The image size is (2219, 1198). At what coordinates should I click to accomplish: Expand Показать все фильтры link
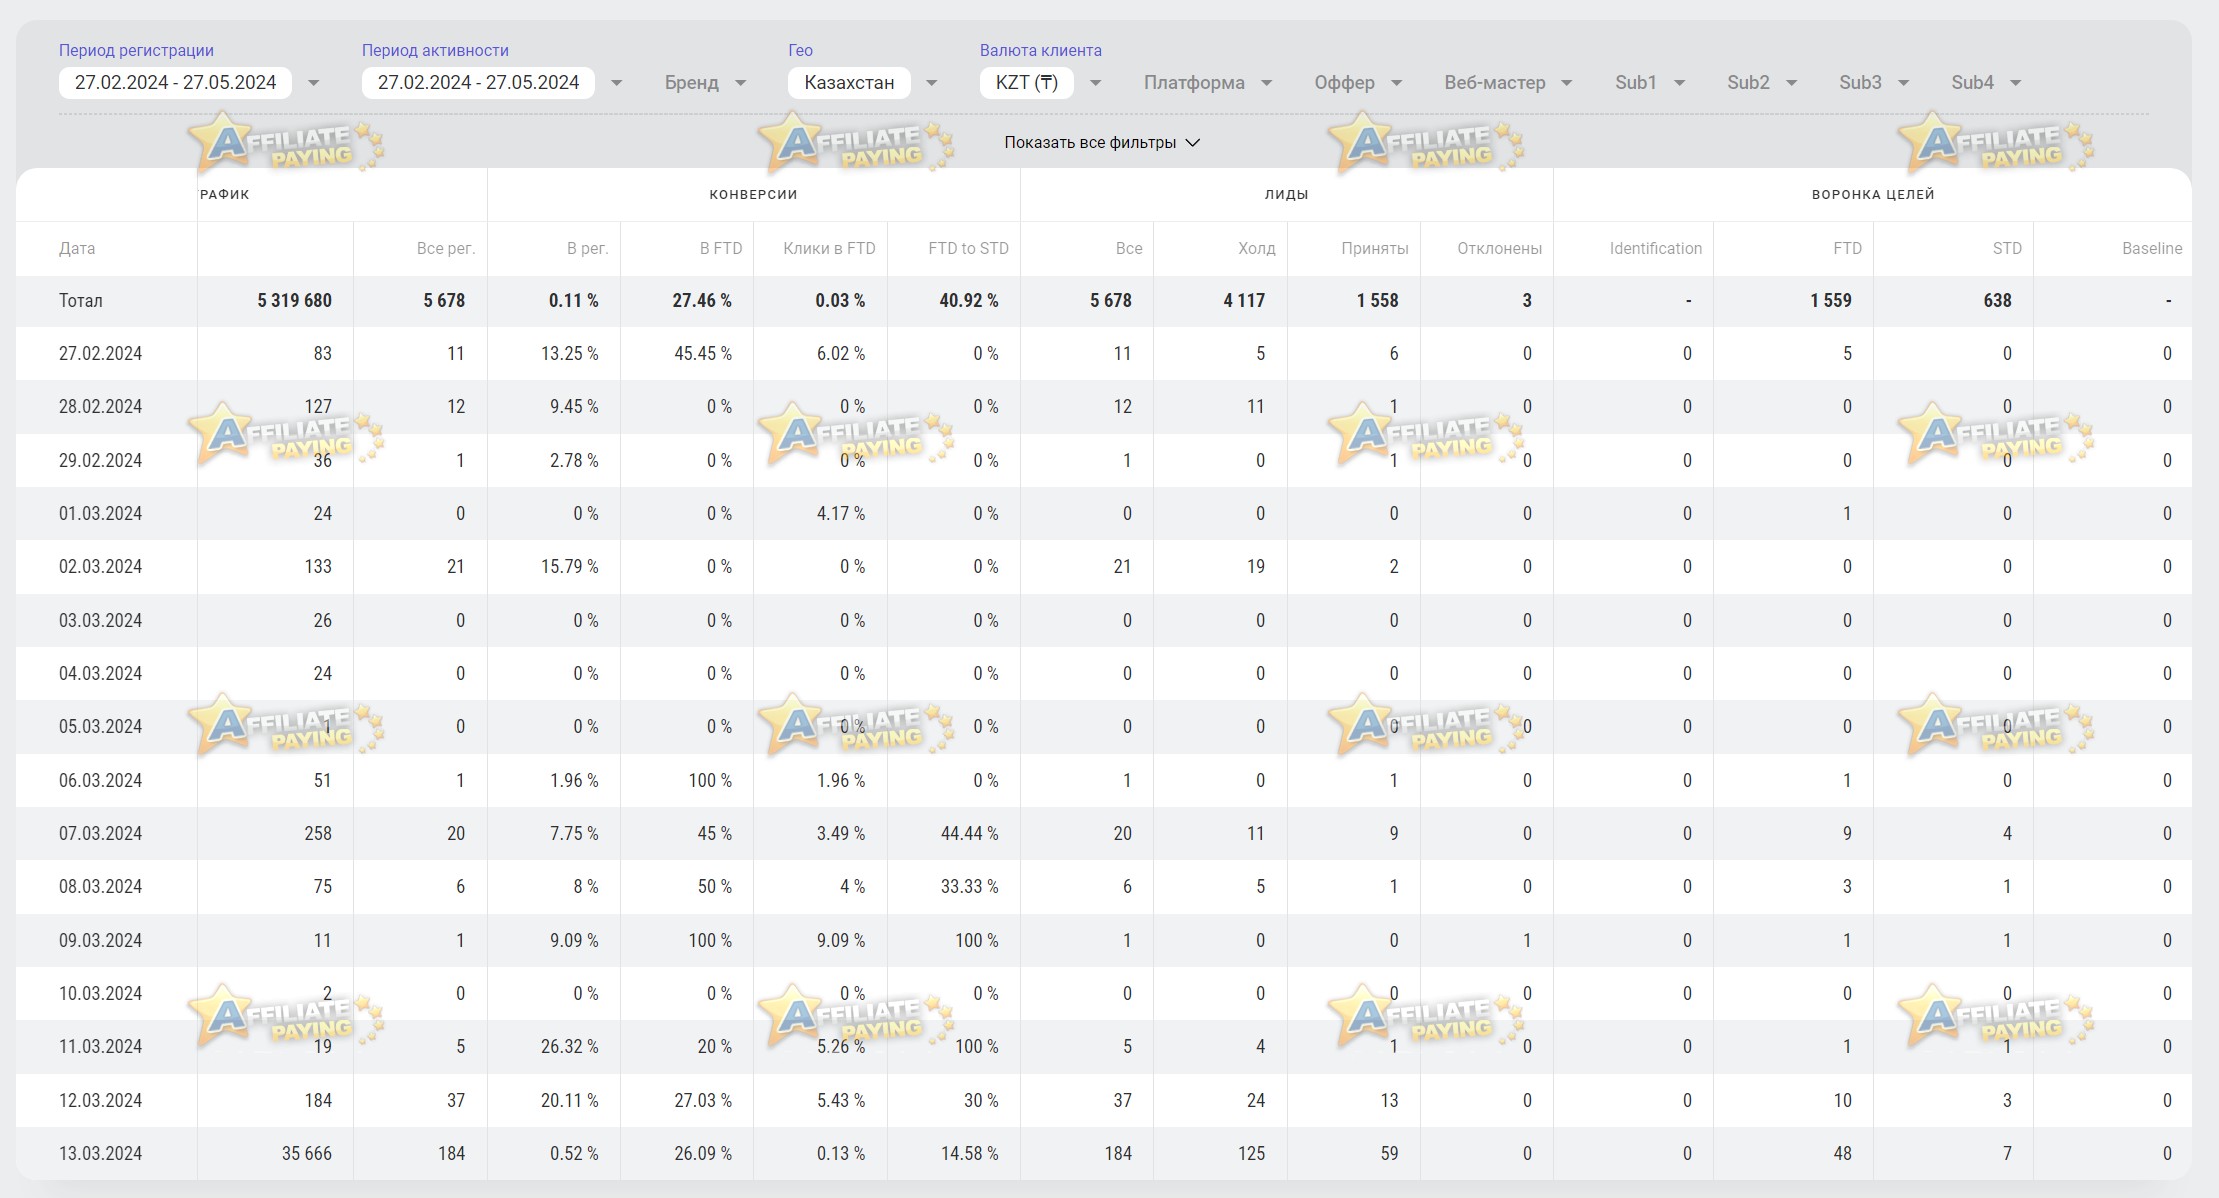[1101, 143]
